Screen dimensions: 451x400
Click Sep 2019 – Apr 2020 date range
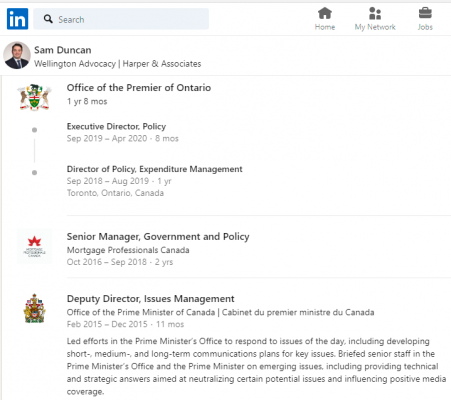pos(107,138)
